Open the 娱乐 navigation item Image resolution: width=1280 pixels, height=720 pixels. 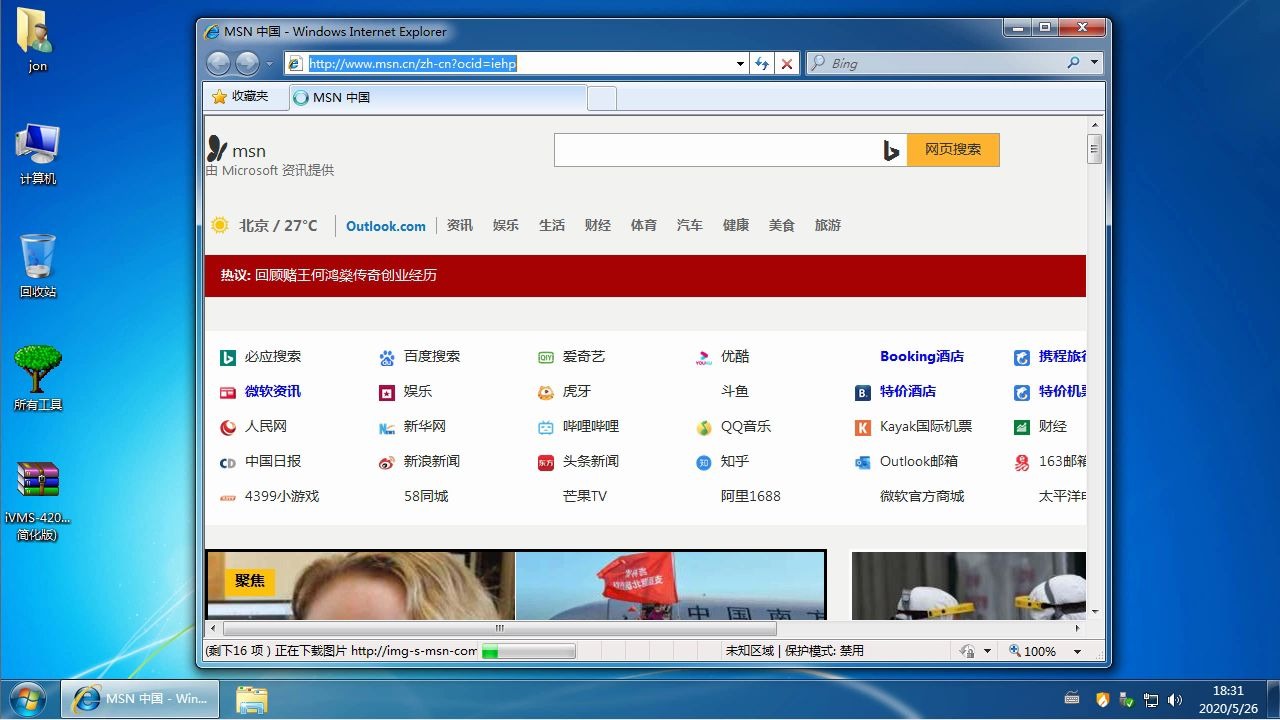(506, 226)
